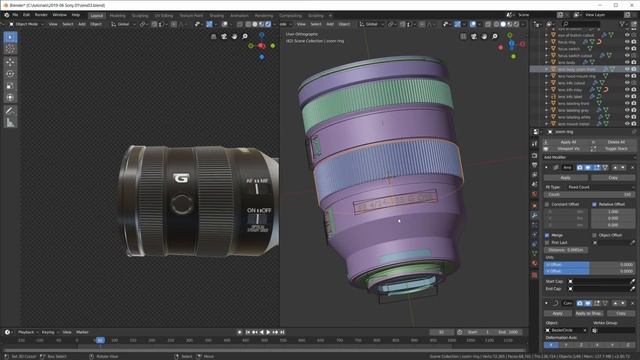Switch to the Layout workspace tab
Screen dimensions: 640x360
[97, 16]
